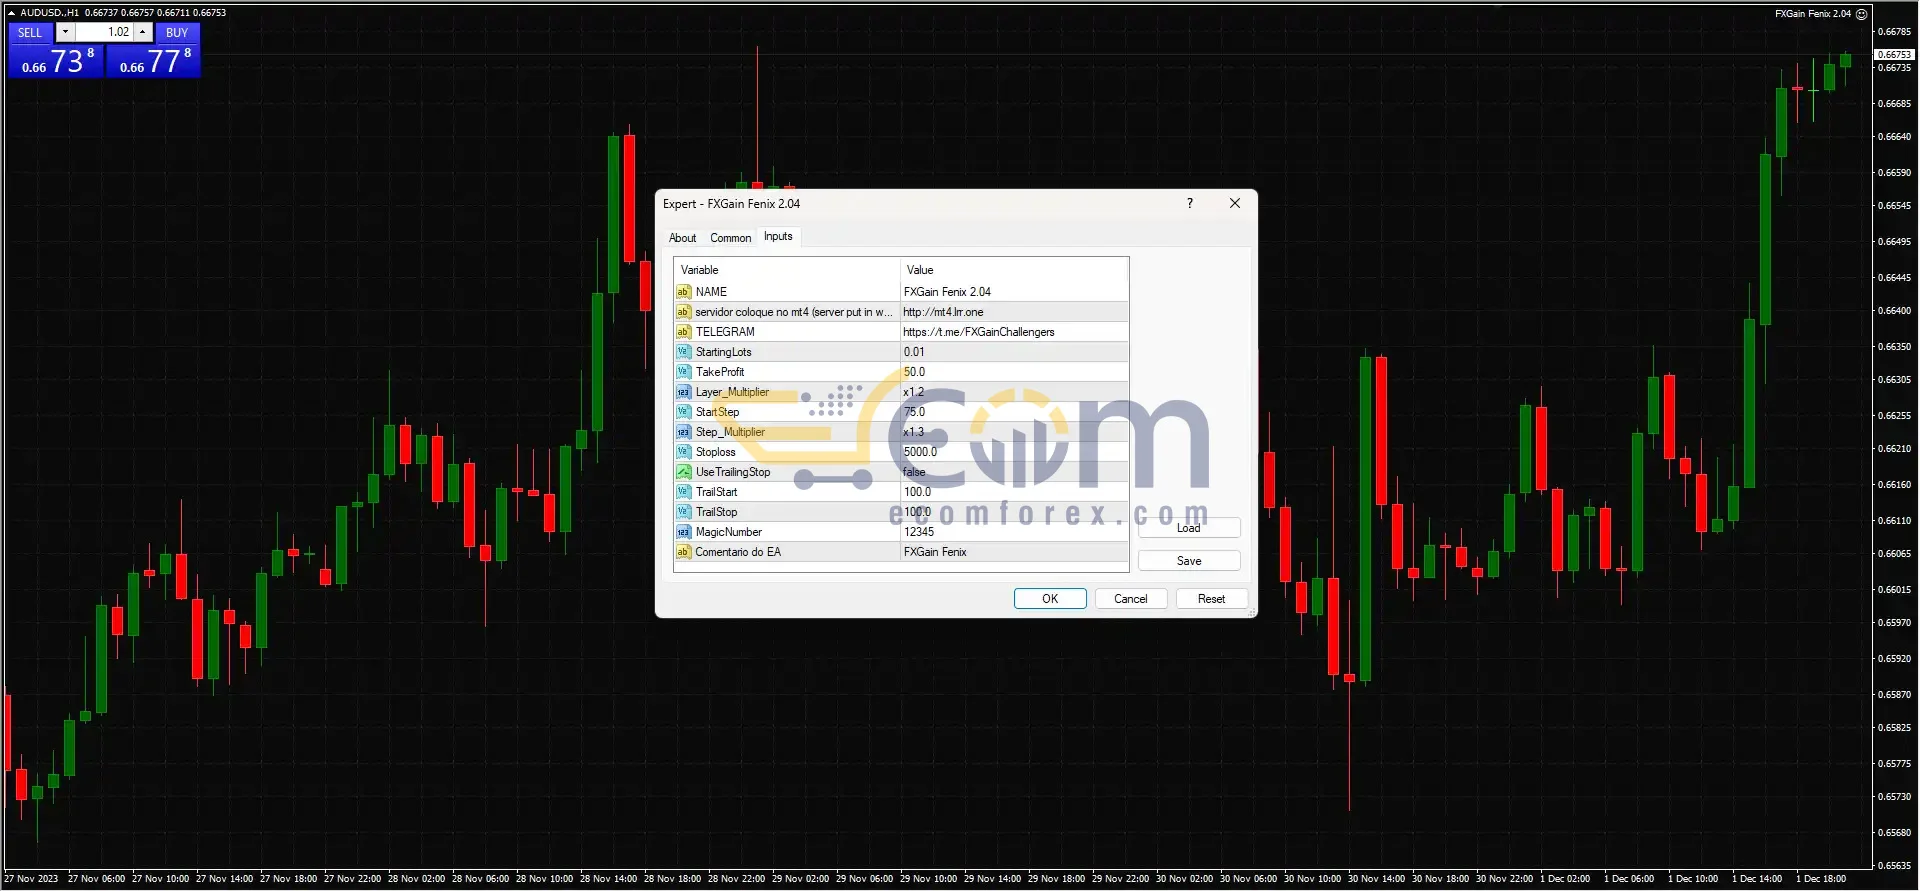
Task: Click the TrailStop row icon
Action: pyautogui.click(x=684, y=512)
